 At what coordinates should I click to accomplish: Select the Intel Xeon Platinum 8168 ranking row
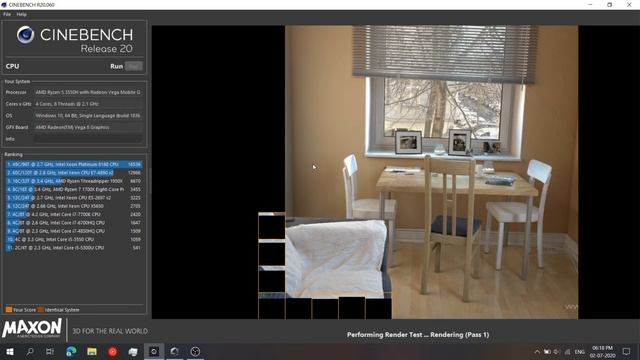[x=74, y=164]
